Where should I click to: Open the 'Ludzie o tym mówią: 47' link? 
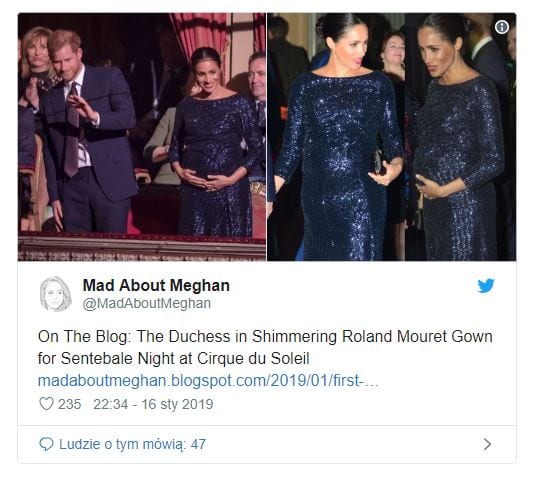point(133,444)
